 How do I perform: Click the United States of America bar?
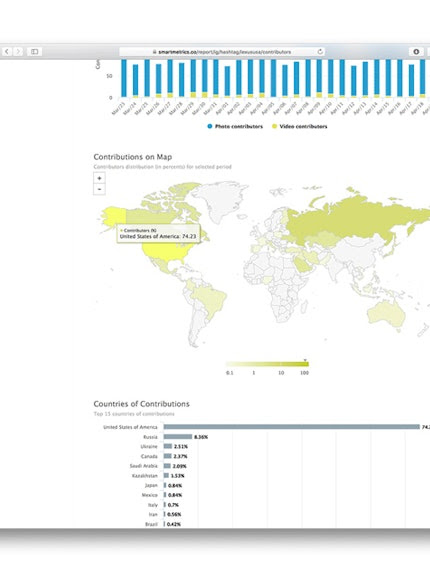click(292, 427)
